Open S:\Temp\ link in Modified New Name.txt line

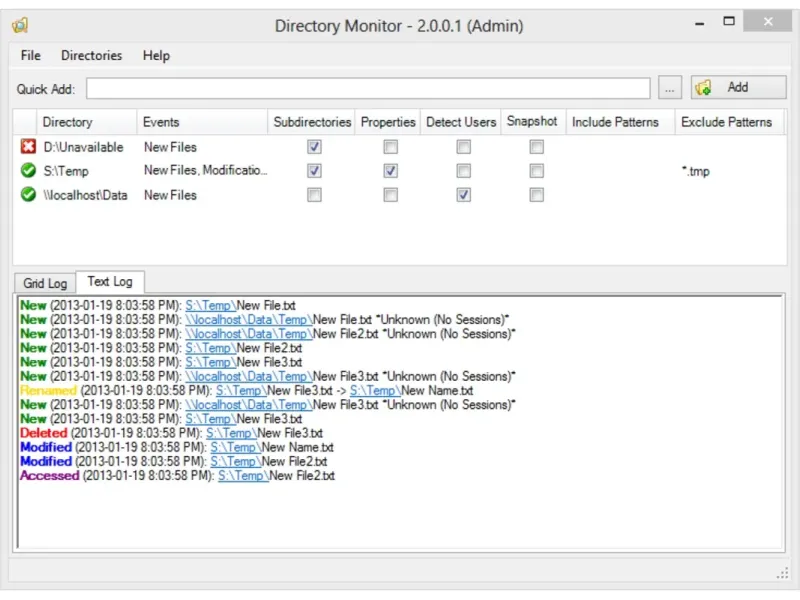pos(236,447)
